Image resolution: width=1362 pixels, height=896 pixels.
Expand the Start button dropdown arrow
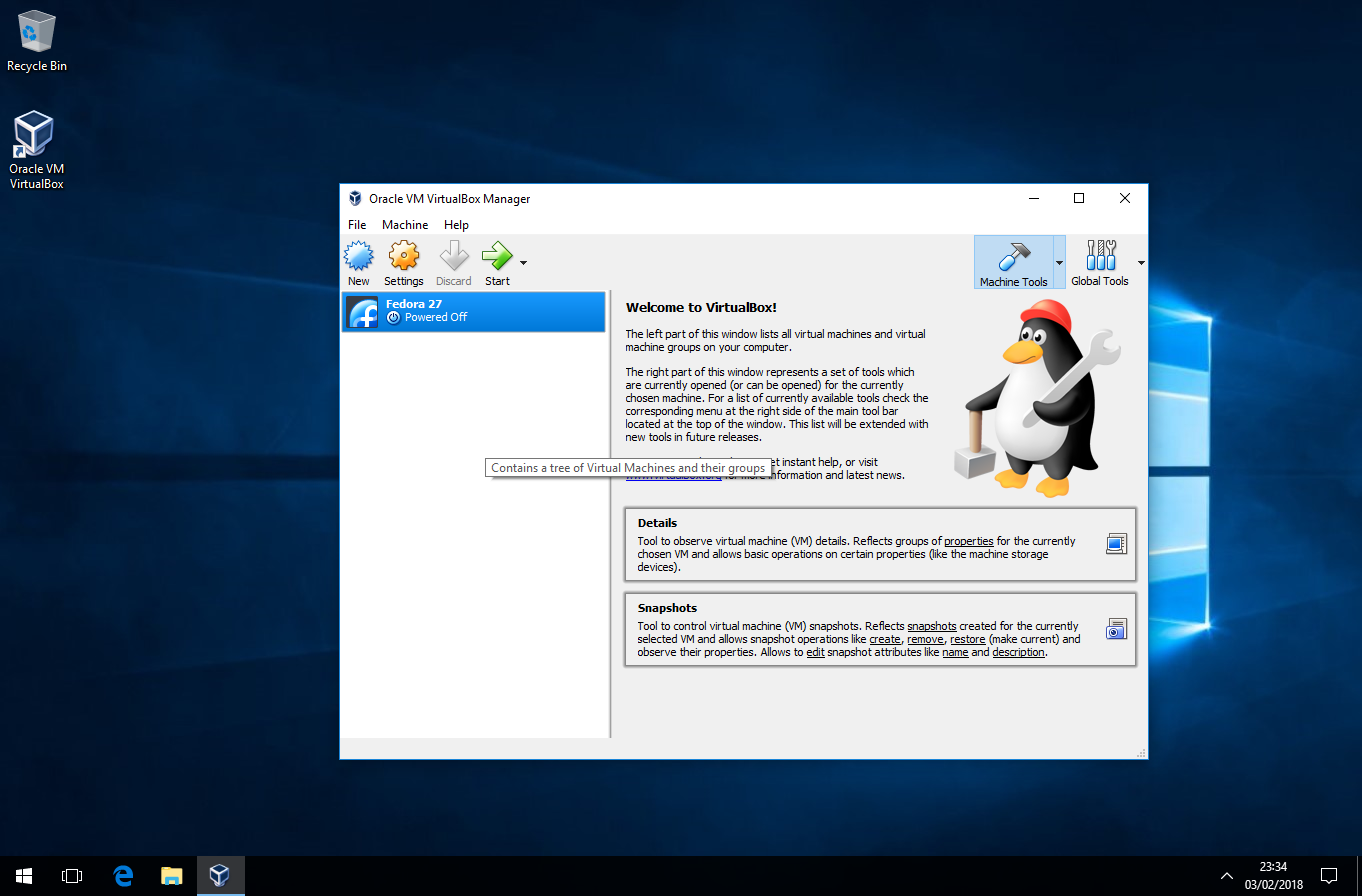(x=523, y=263)
